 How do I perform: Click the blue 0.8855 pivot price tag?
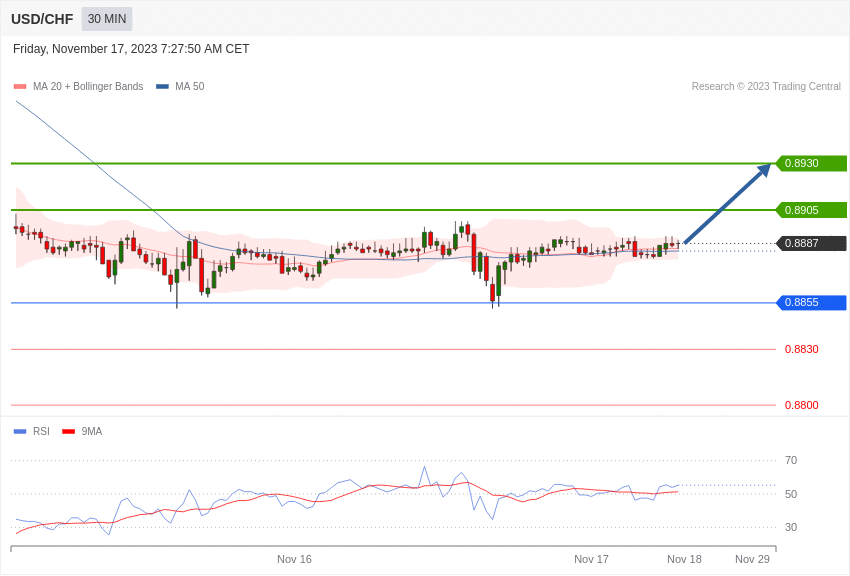point(812,302)
